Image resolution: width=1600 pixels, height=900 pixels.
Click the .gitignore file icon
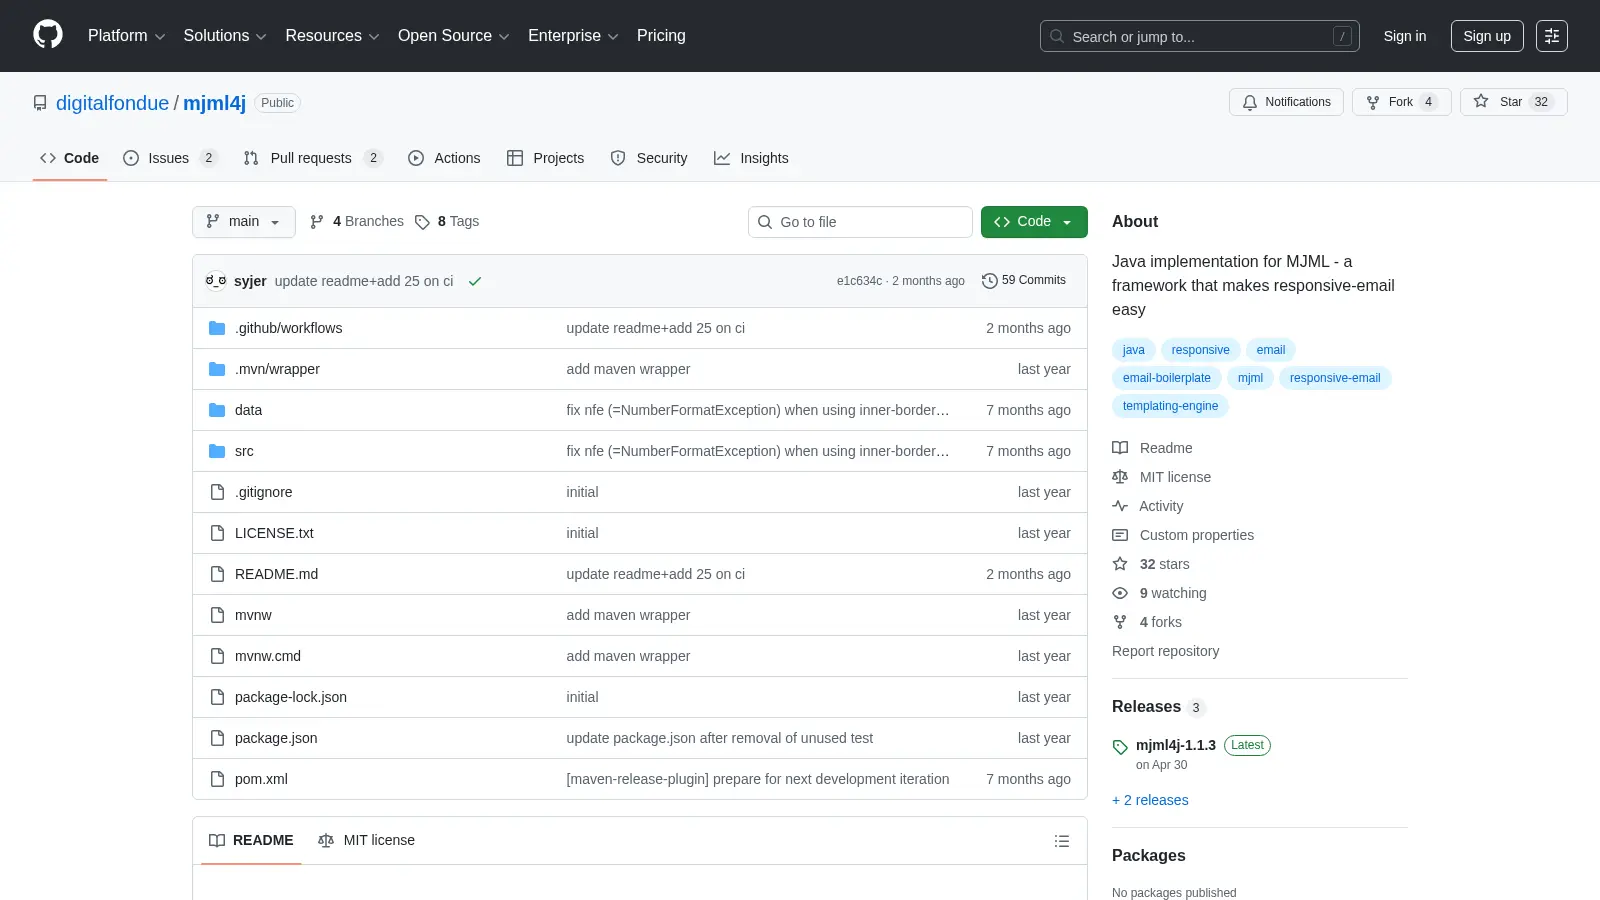coord(217,492)
